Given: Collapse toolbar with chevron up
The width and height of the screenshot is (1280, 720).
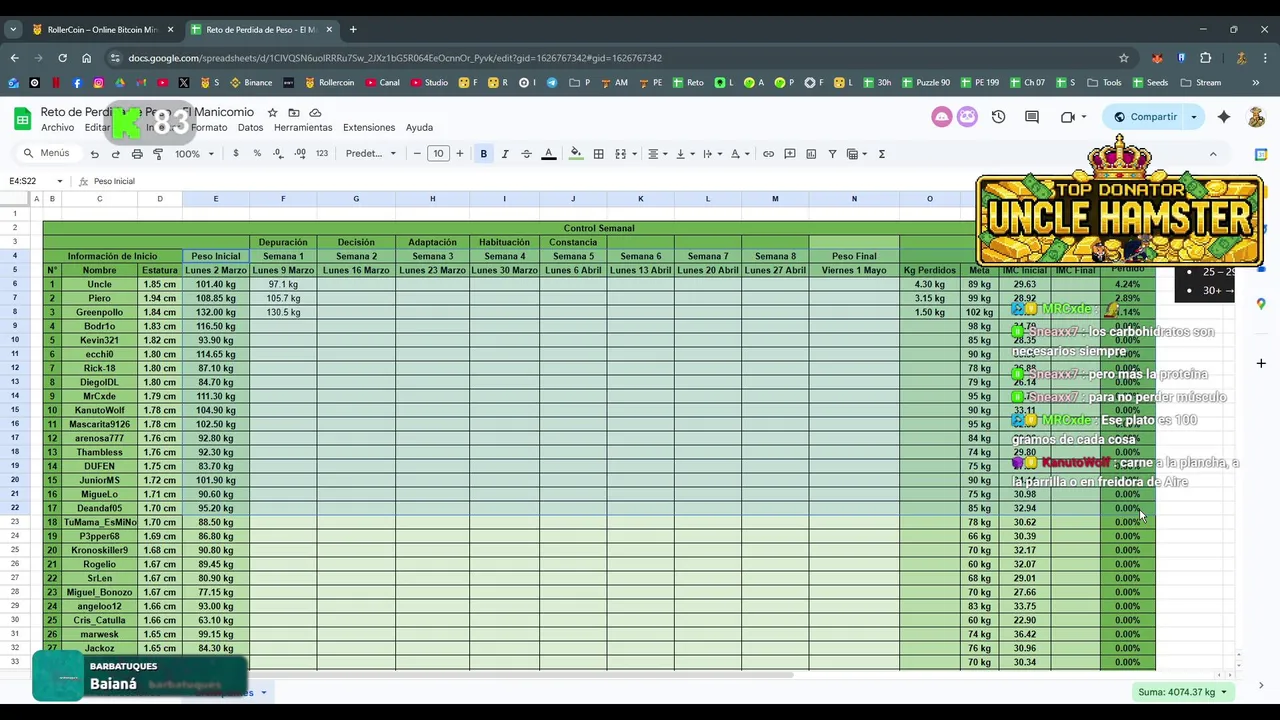Looking at the screenshot, I should pos(1213,154).
